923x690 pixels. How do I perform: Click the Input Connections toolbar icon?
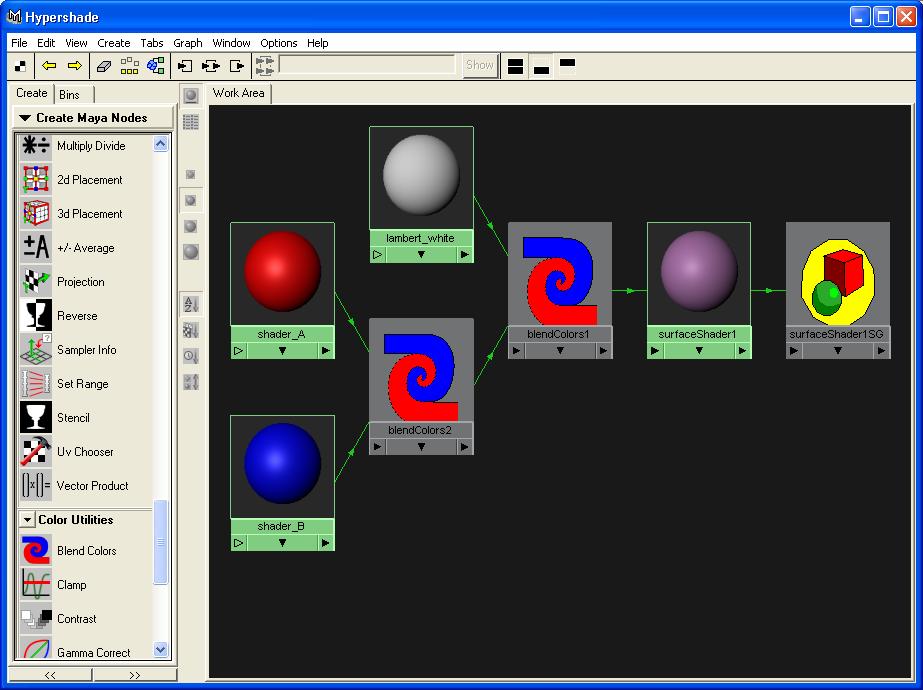click(185, 66)
